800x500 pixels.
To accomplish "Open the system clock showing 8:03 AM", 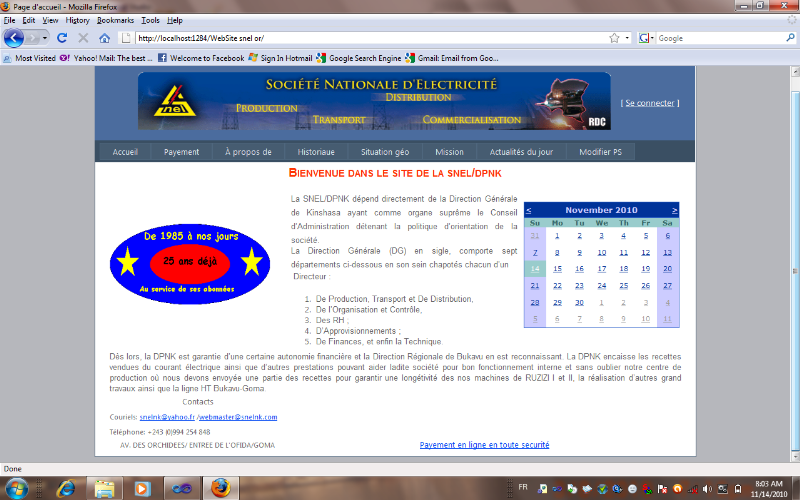I will [770, 489].
